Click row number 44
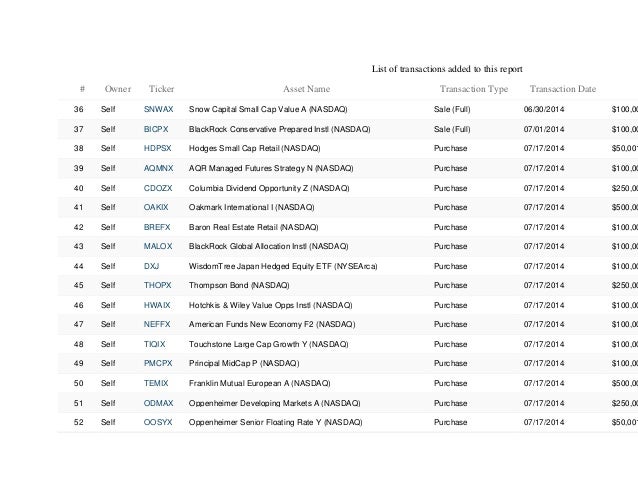The width and height of the screenshot is (638, 493). coord(79,266)
